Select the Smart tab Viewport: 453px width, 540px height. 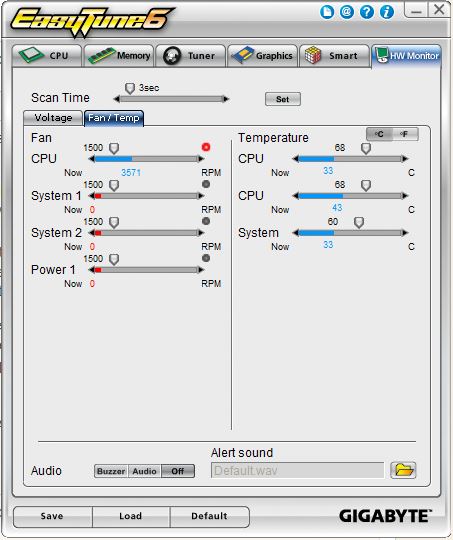click(334, 55)
